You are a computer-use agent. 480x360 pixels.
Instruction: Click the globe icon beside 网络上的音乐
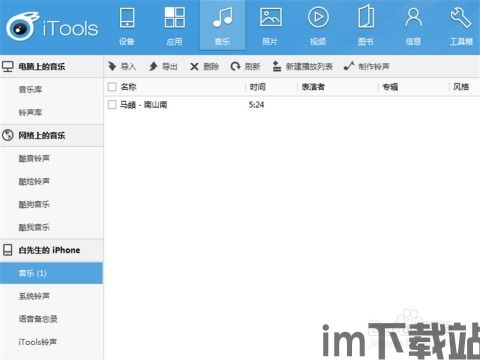(8, 135)
